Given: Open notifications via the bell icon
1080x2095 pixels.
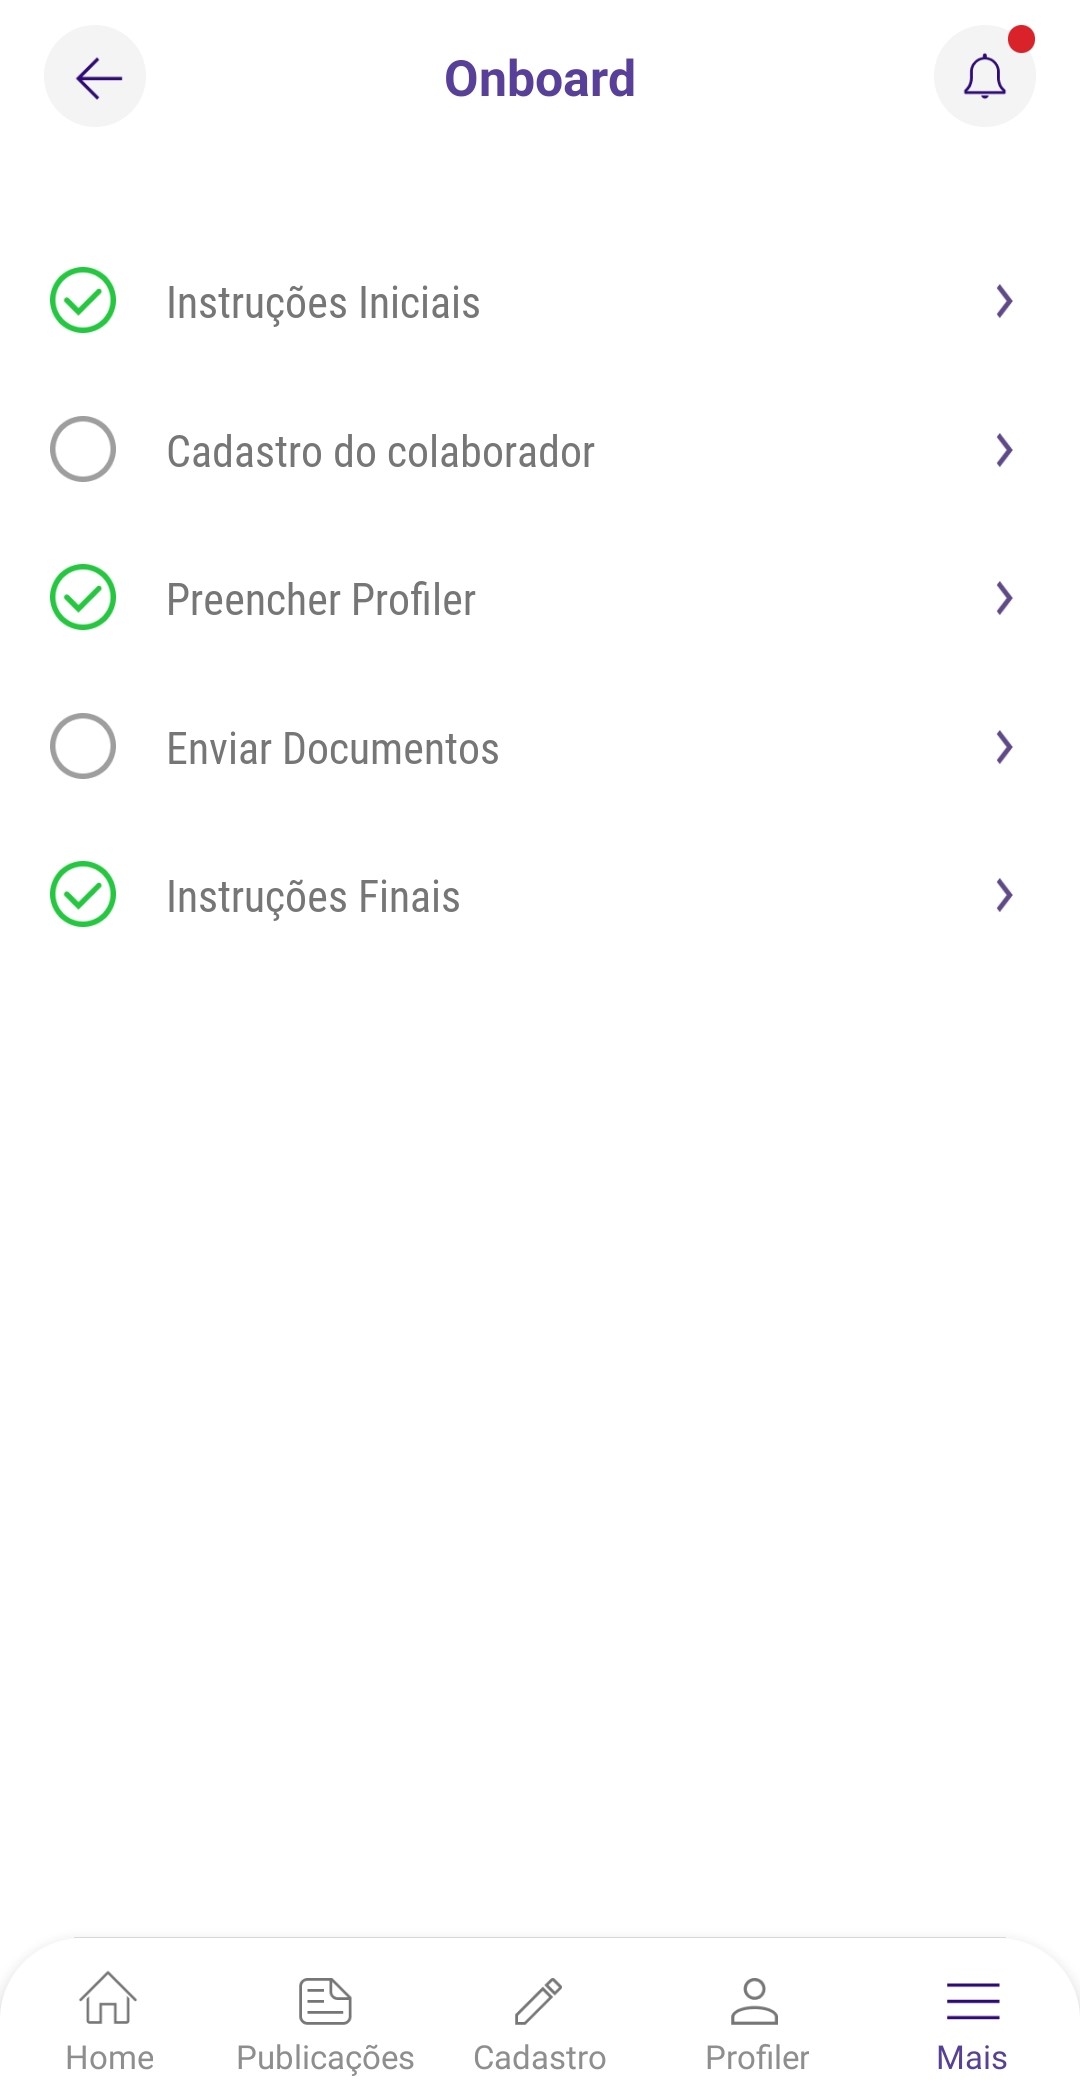Looking at the screenshot, I should coord(984,77).
